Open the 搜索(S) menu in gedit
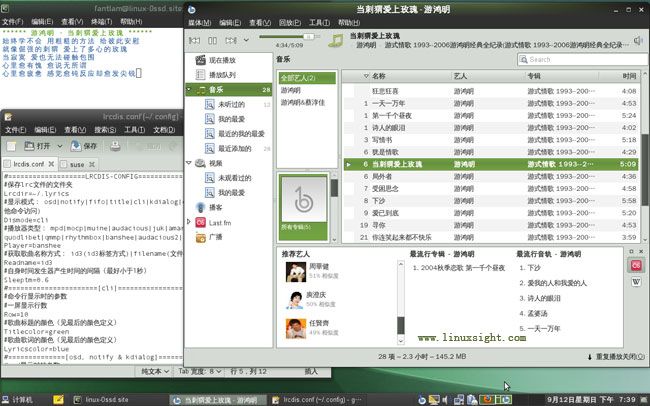The width and height of the screenshot is (650, 406). 105,130
